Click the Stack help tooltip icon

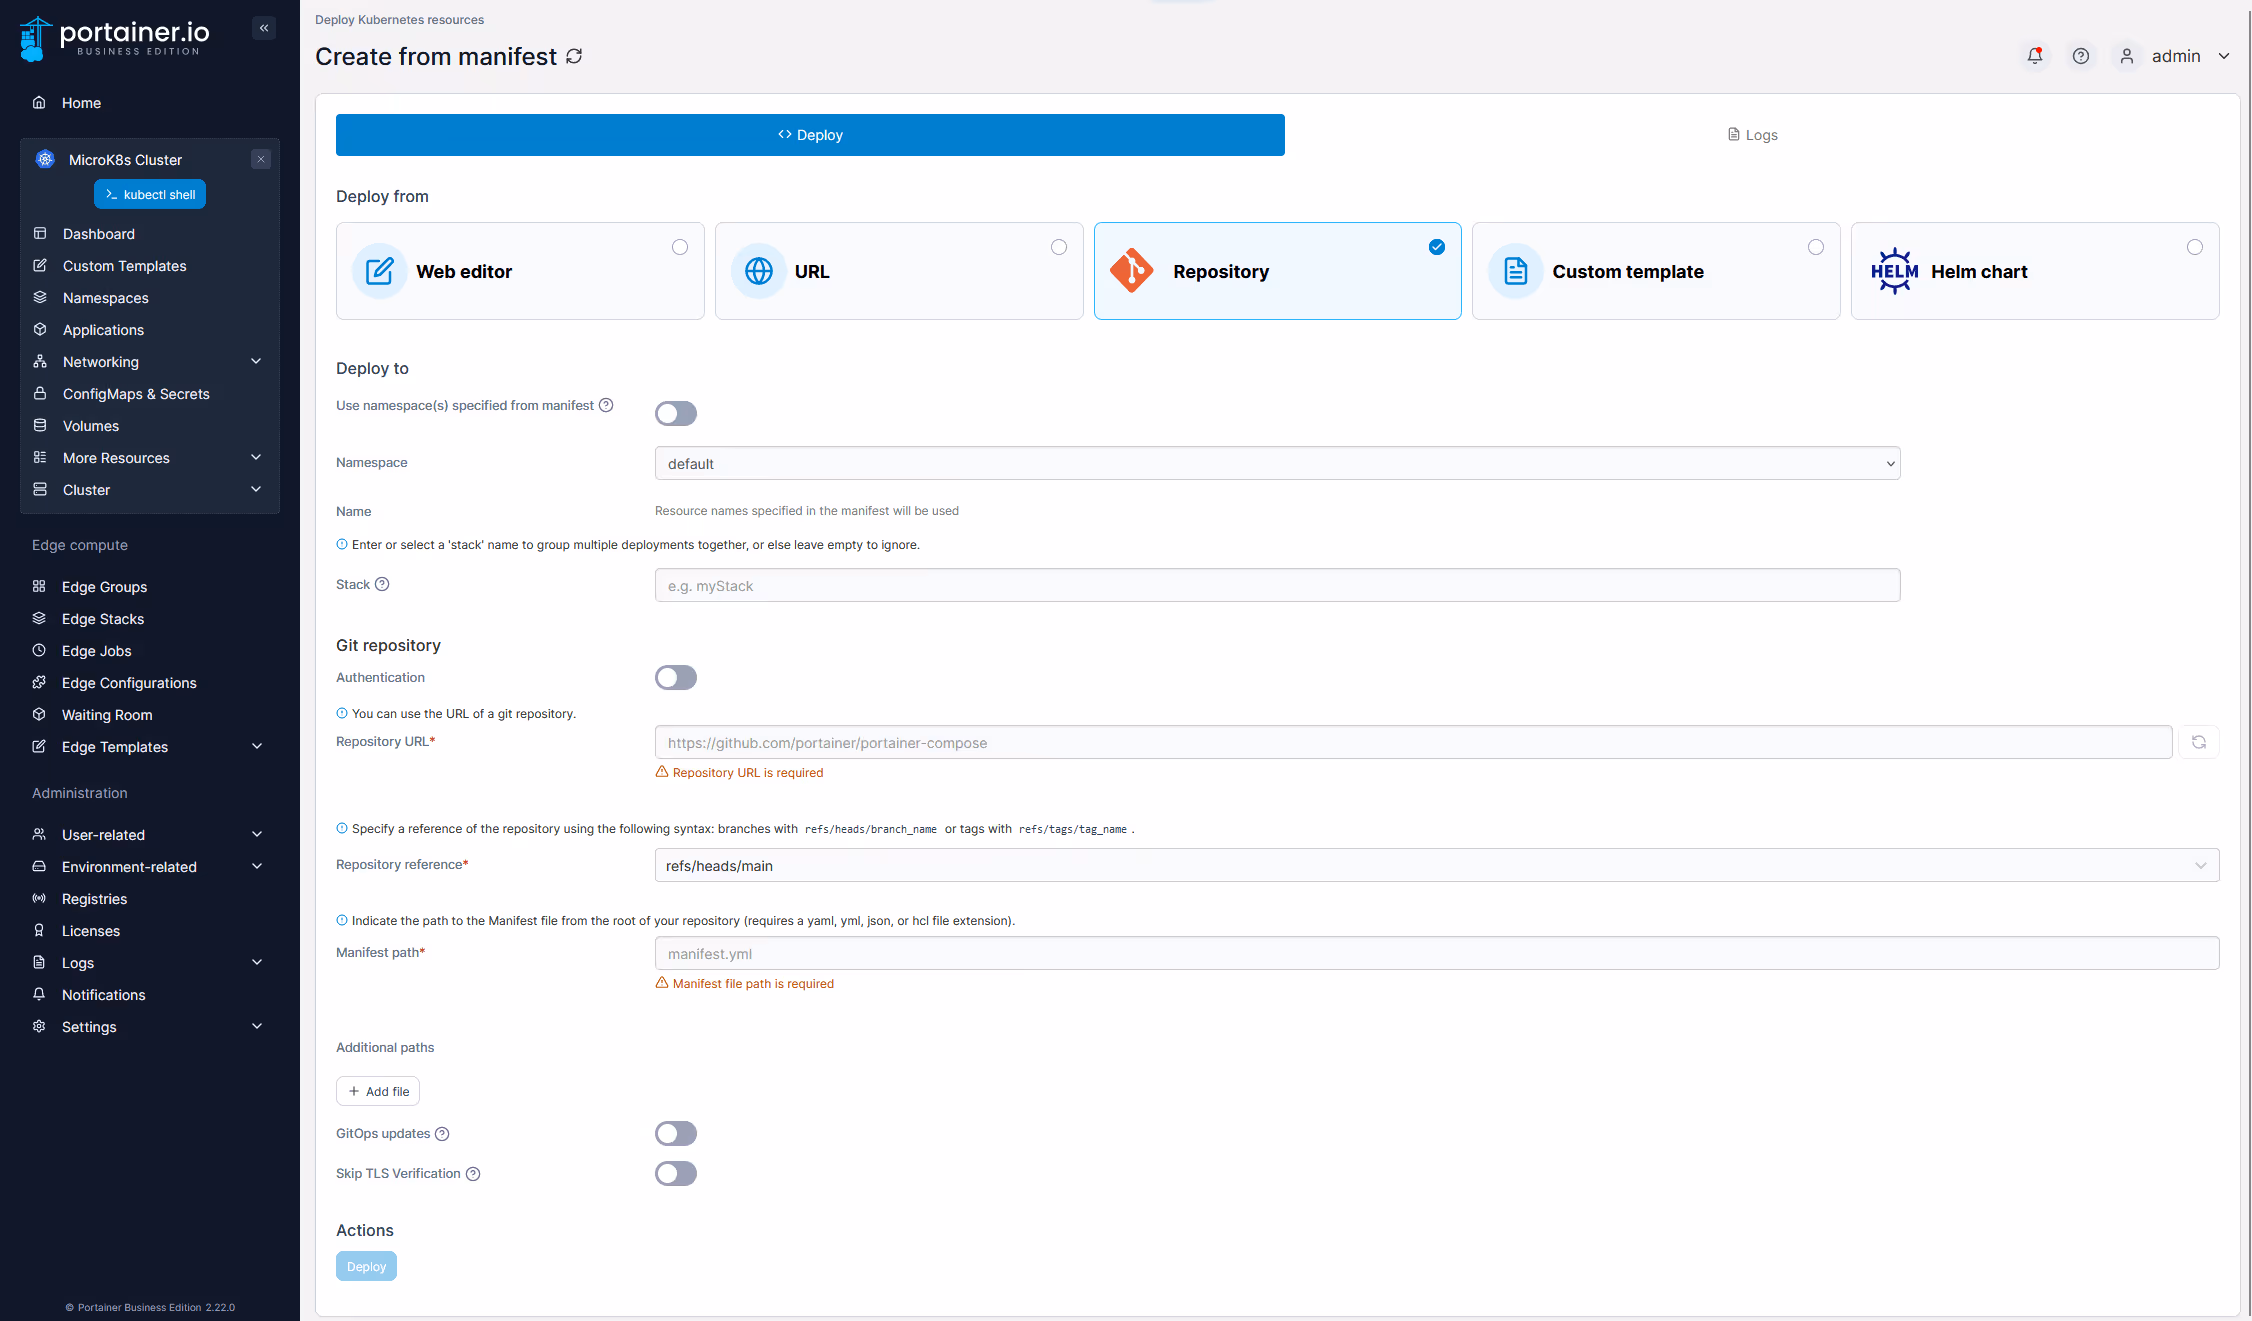click(x=382, y=584)
